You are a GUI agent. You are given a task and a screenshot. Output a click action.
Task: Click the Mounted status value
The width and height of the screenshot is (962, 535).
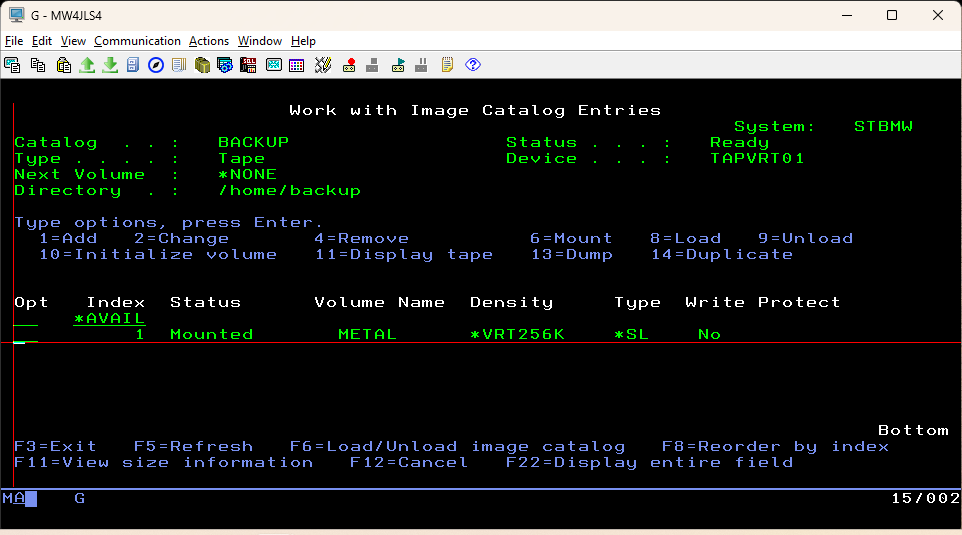click(212, 334)
